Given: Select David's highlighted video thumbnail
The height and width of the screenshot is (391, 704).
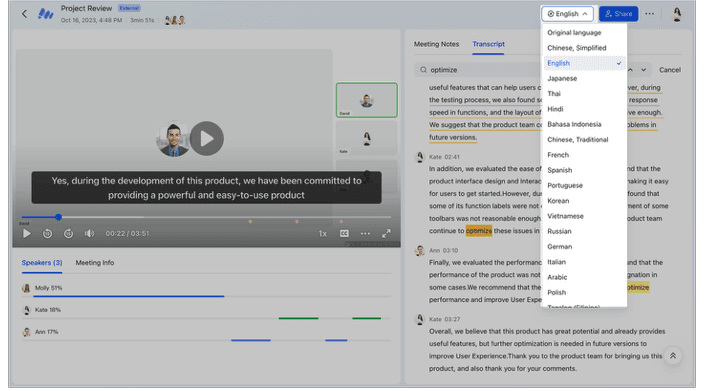Looking at the screenshot, I should pyautogui.click(x=366, y=100).
